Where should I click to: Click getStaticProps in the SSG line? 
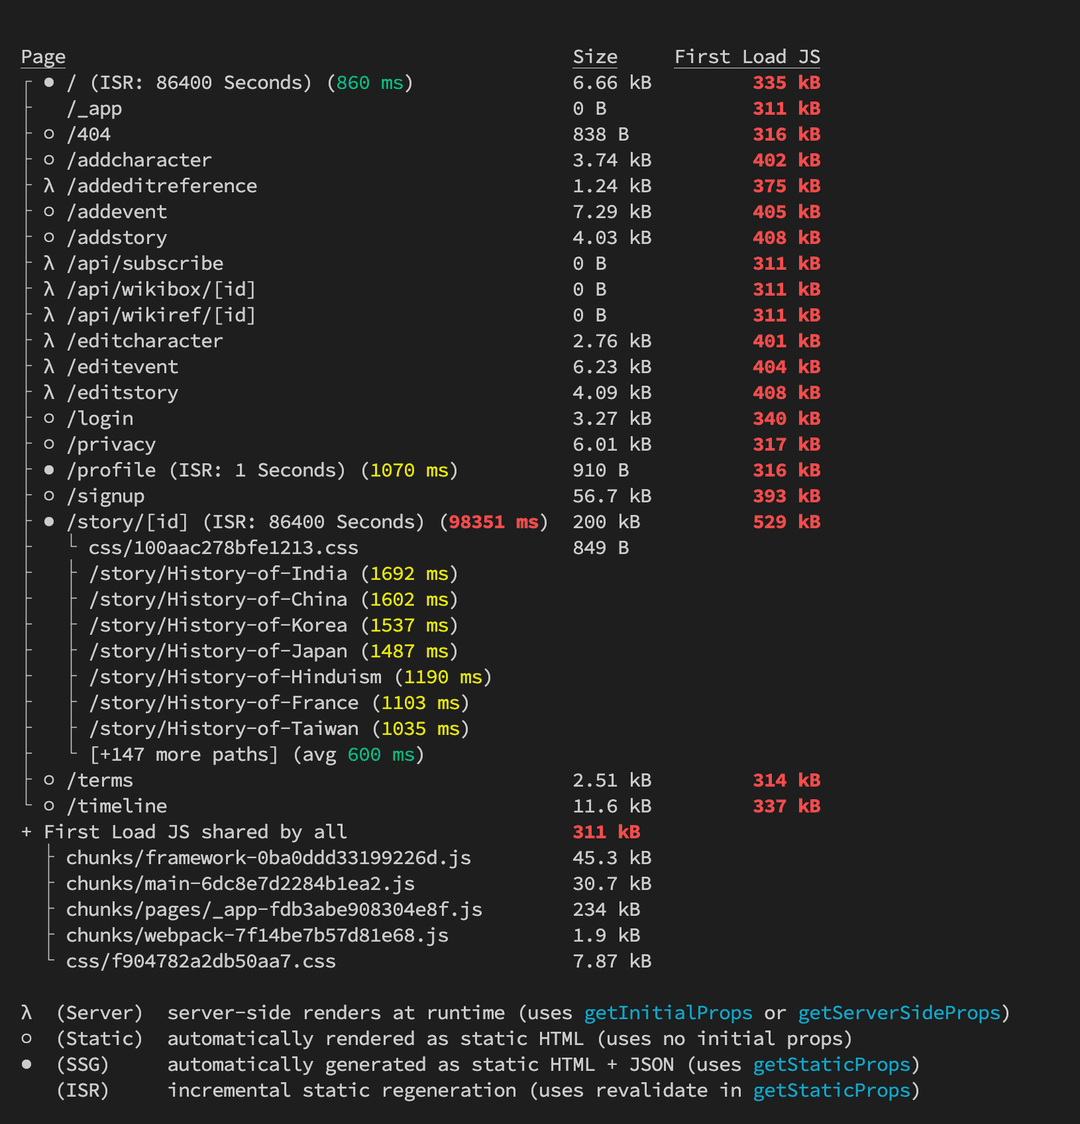(831, 1064)
